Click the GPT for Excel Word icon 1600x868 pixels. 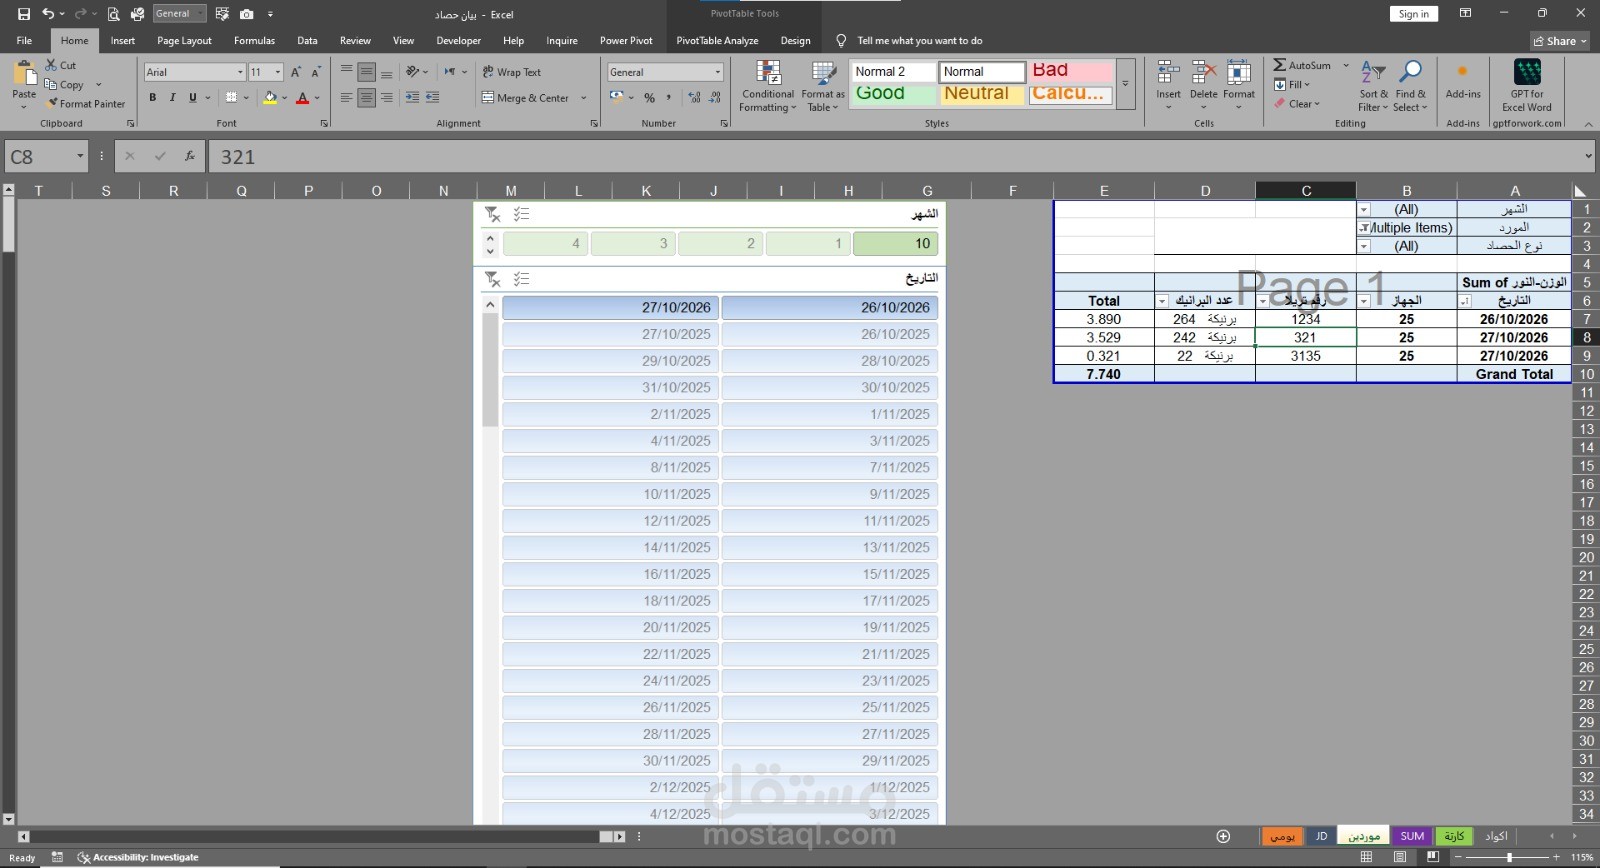[x=1527, y=72]
